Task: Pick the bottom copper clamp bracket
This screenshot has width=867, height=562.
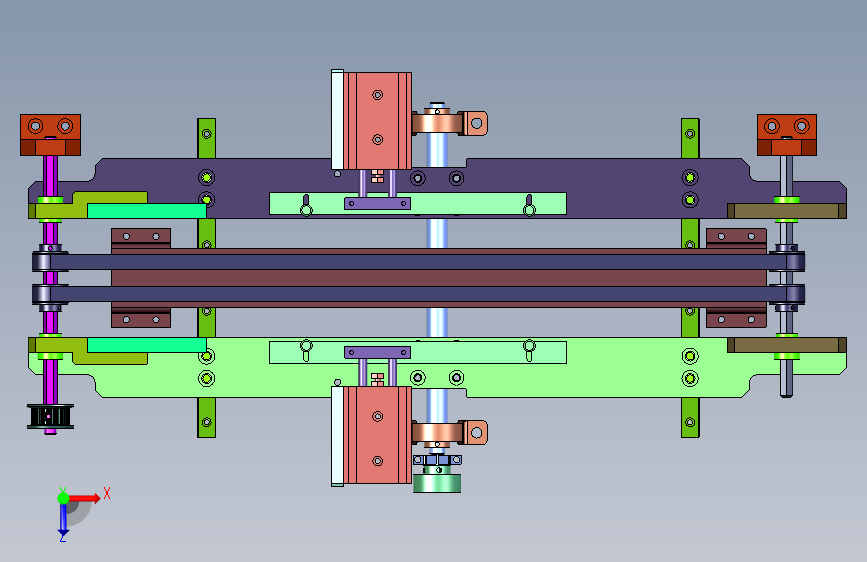Action: [x=450, y=432]
